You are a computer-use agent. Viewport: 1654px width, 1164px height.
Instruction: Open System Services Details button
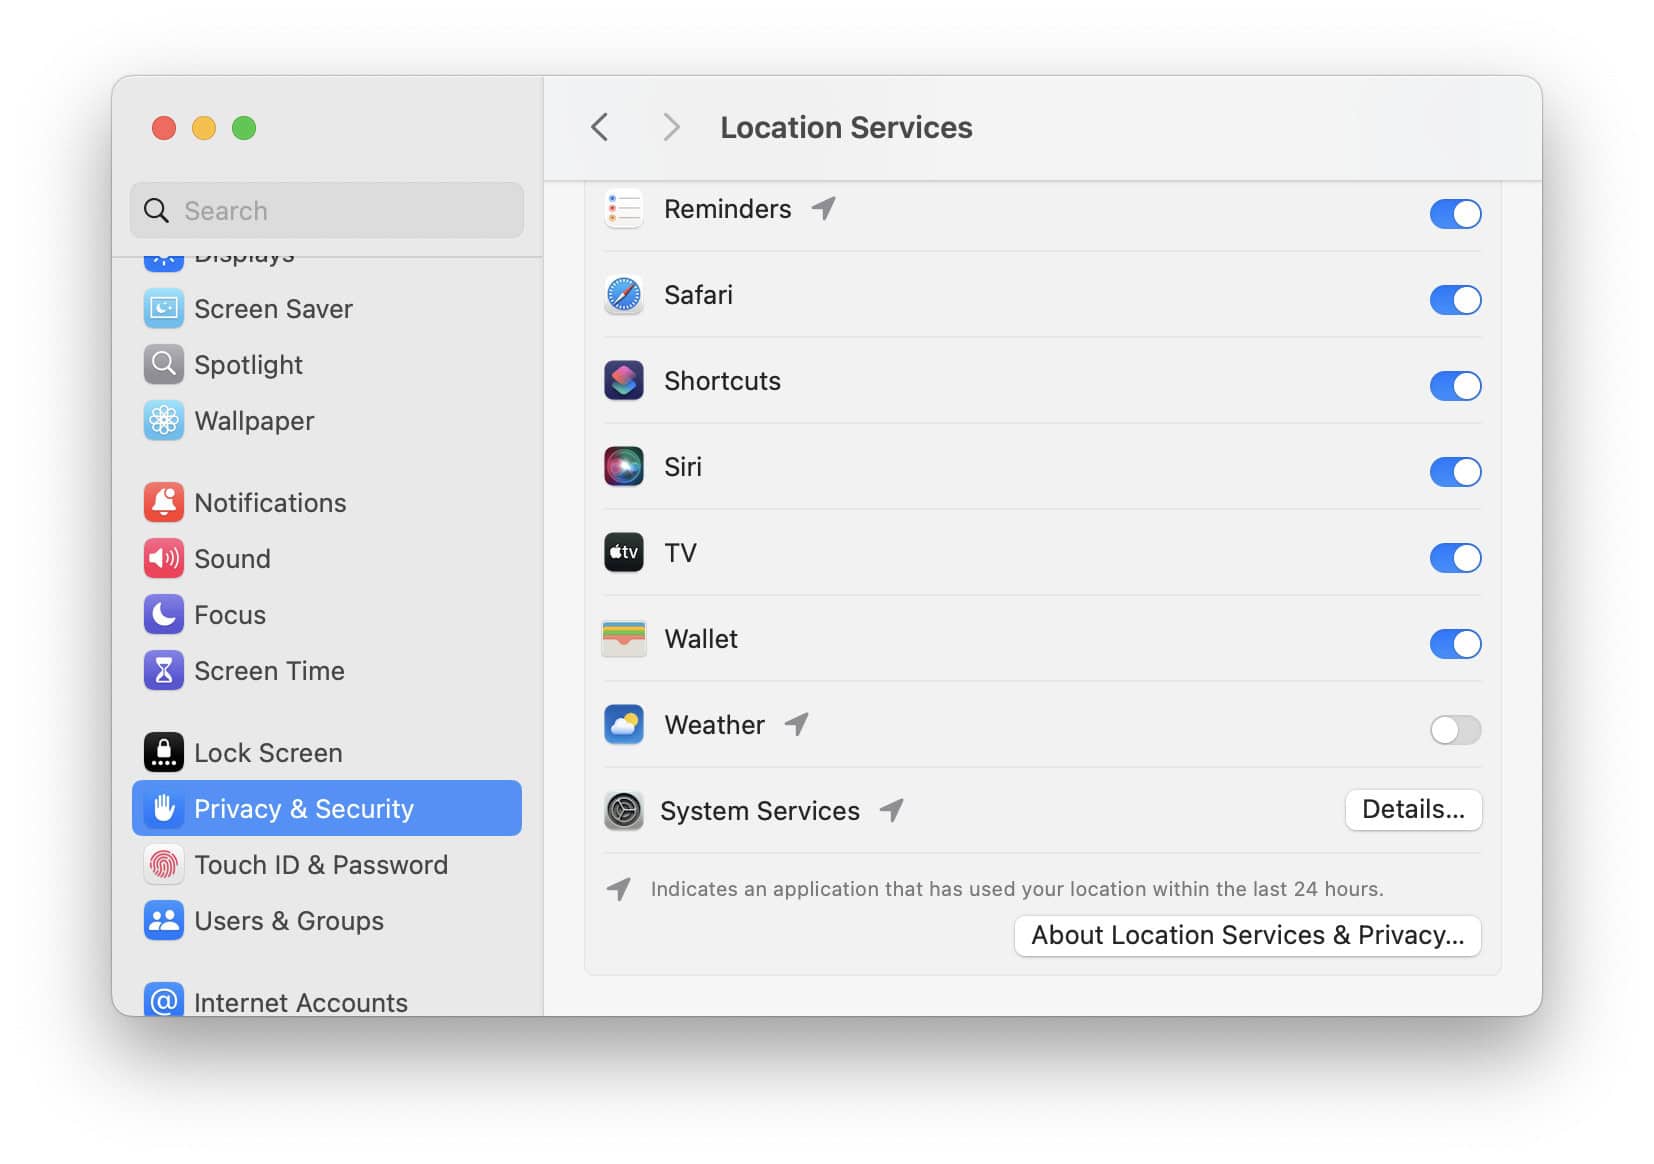(x=1413, y=809)
